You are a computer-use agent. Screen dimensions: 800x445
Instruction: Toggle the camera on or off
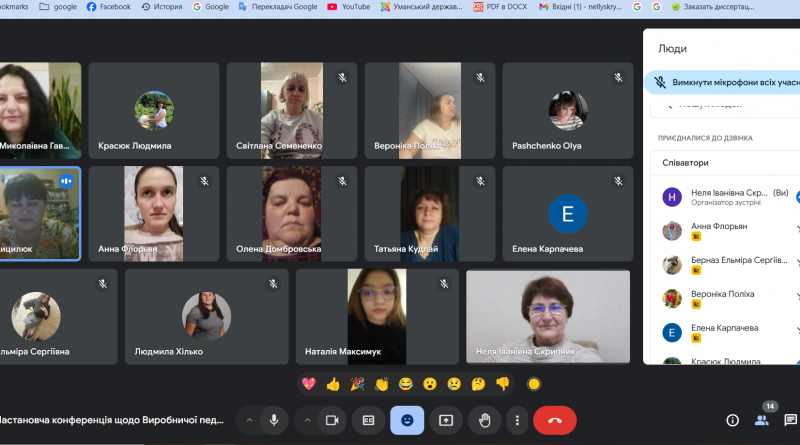tap(332, 420)
